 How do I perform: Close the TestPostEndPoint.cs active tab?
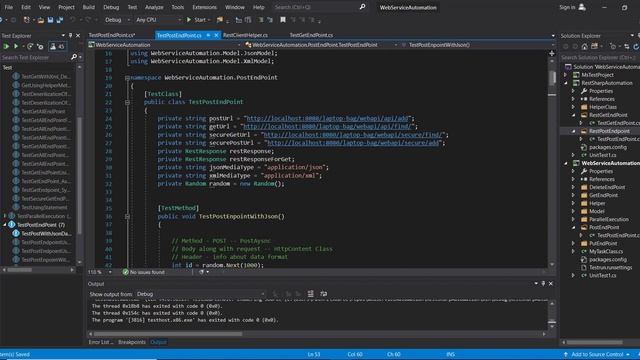(x=216, y=36)
